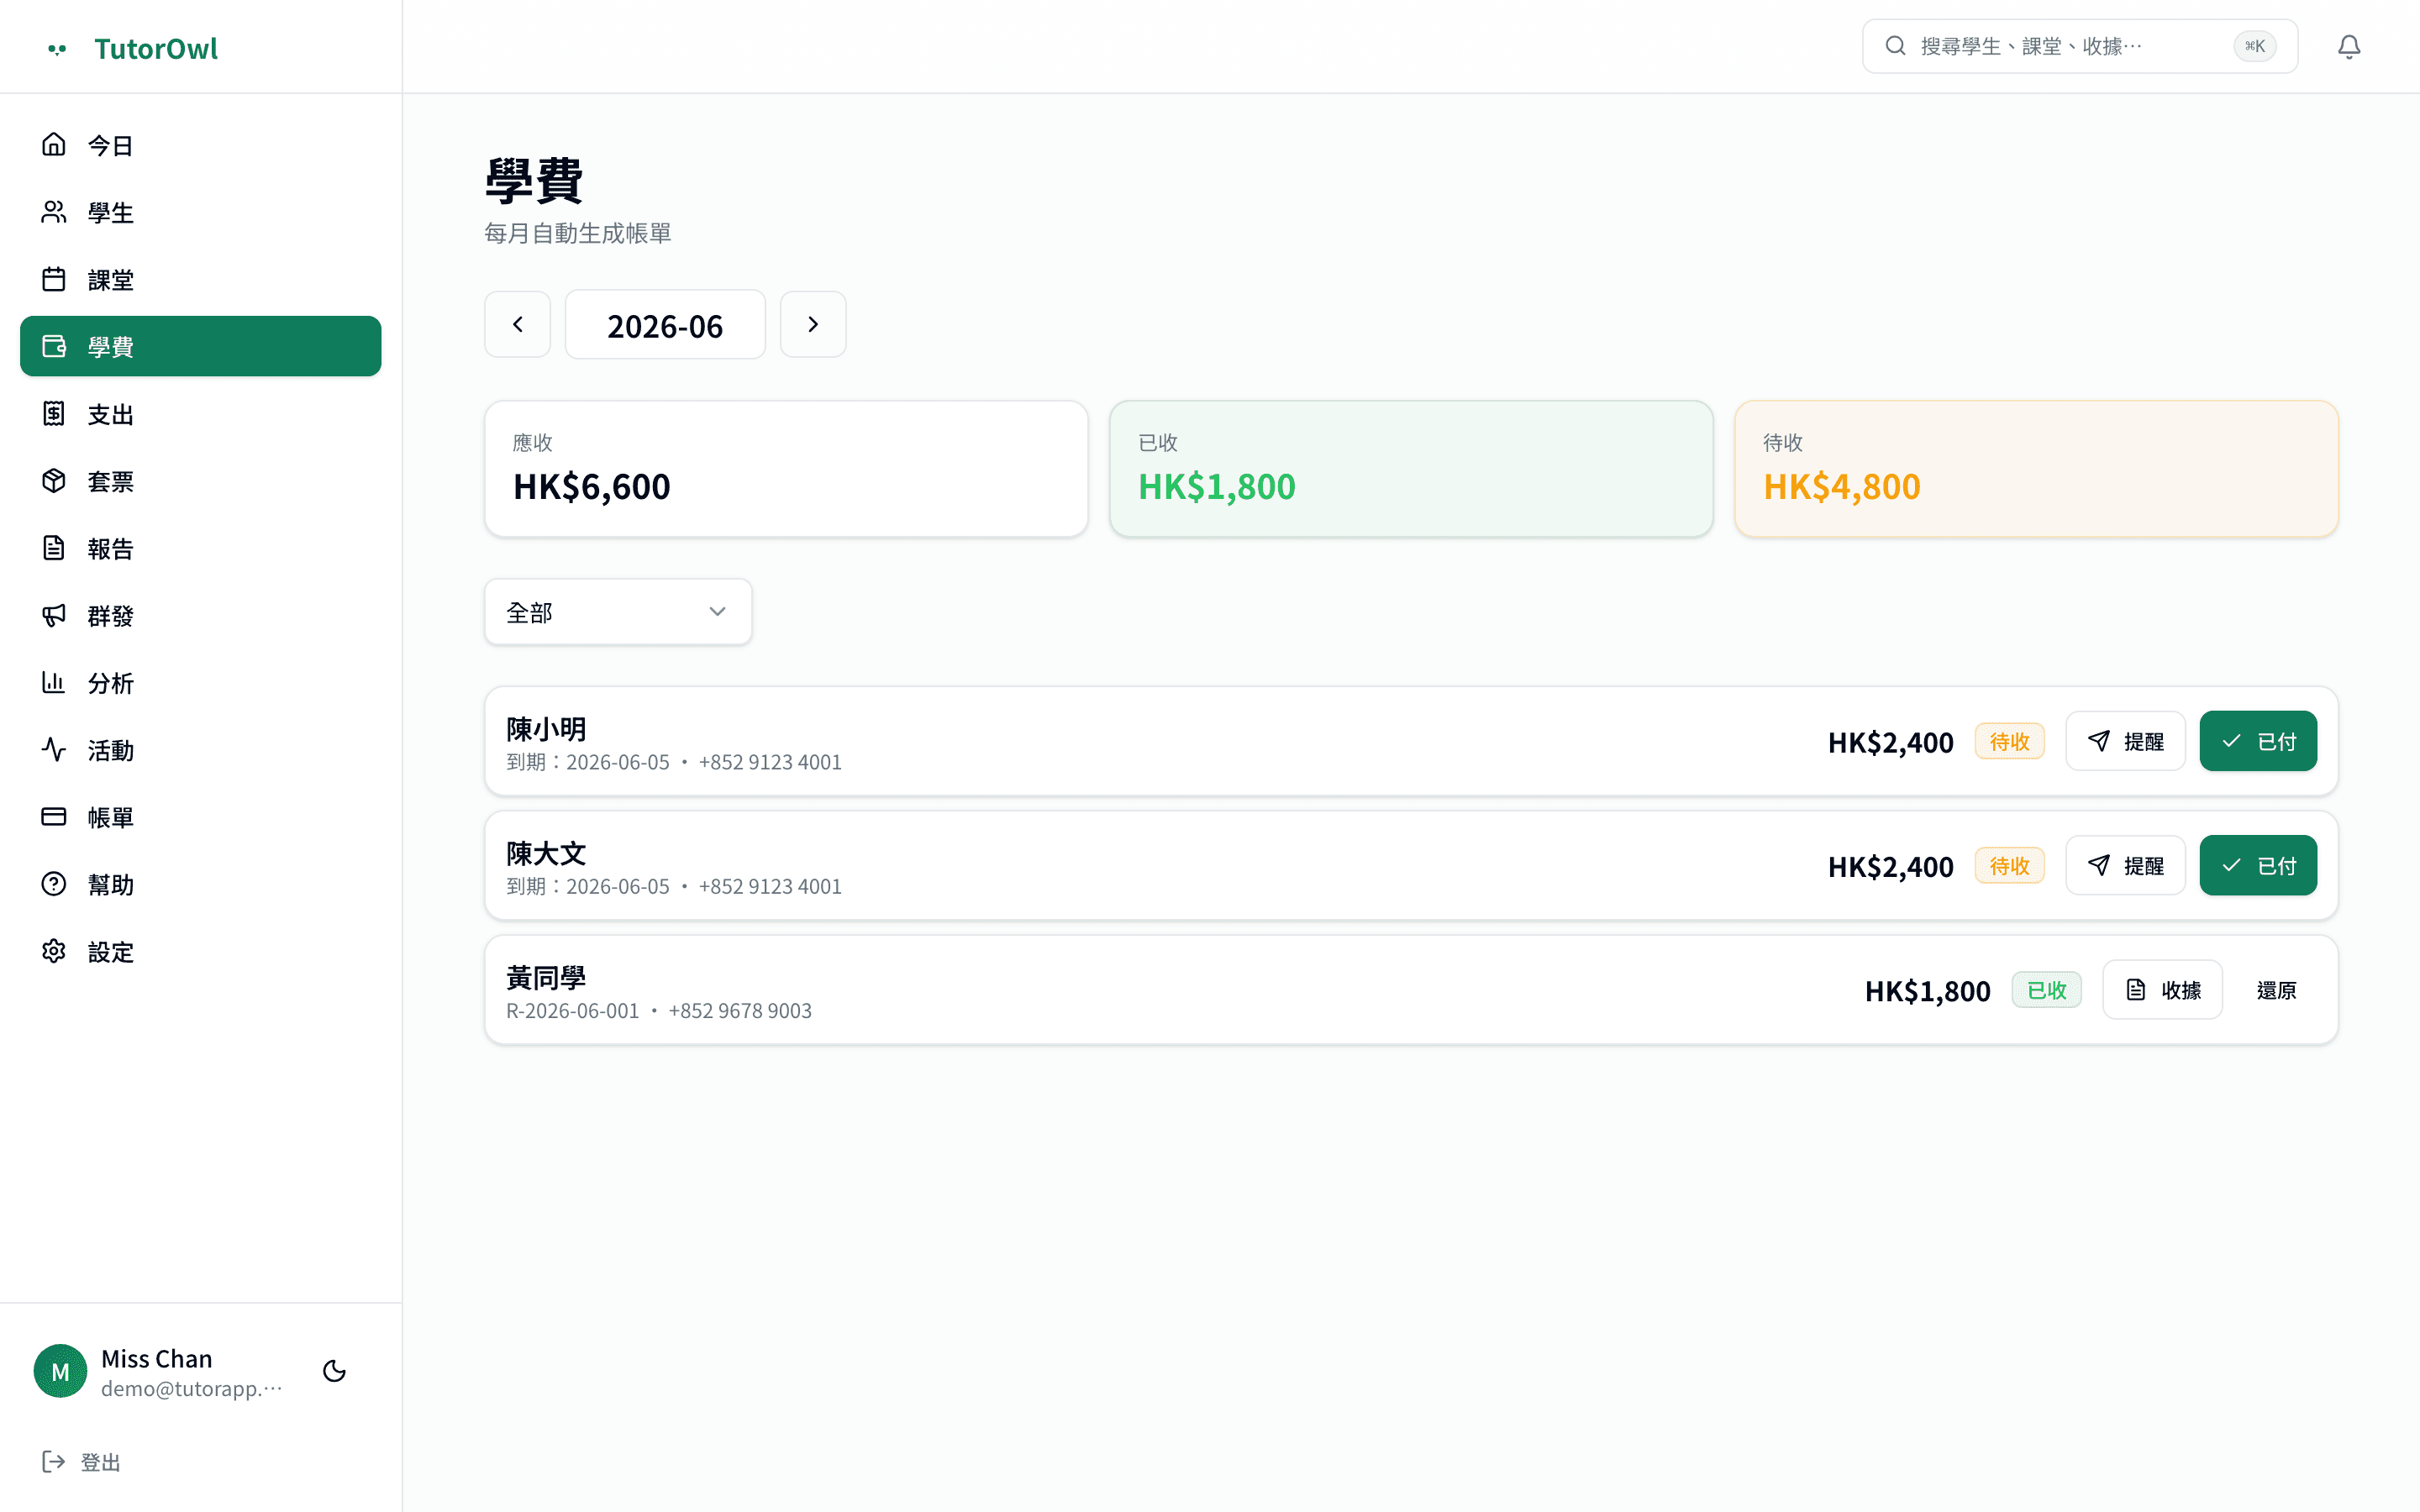Viewport: 2420px width, 1512px height.
Task: Send 提醒 reminder for 陳大文
Action: pos(2125,865)
